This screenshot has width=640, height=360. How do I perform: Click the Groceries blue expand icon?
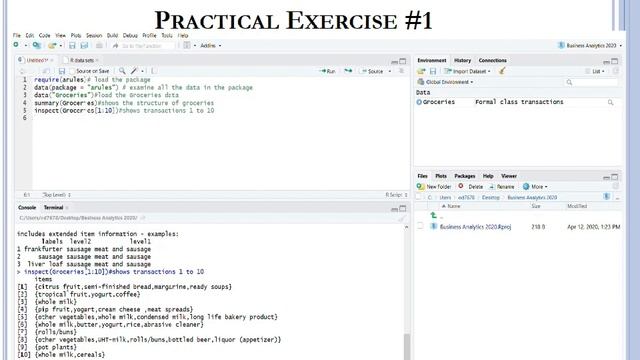coord(419,102)
